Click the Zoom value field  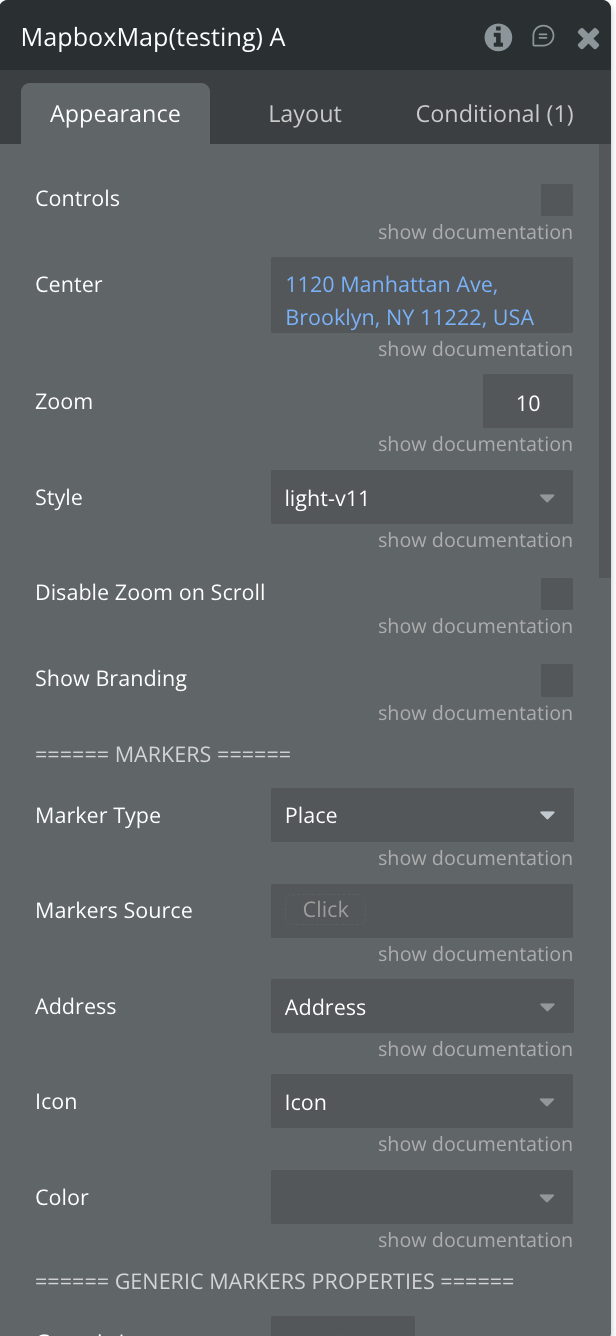[527, 403]
